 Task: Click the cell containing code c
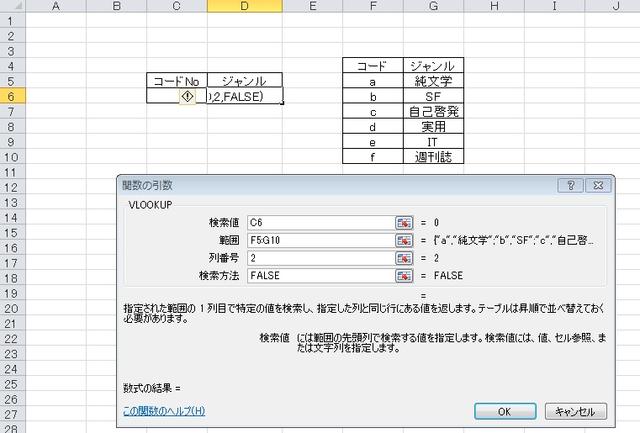click(373, 111)
